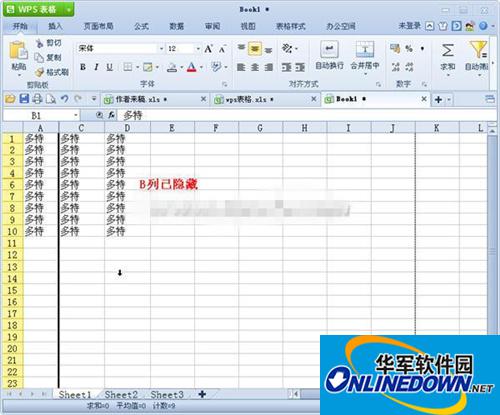Click the Print icon
Image resolution: width=500 pixels, height=415 pixels.
tap(37, 99)
